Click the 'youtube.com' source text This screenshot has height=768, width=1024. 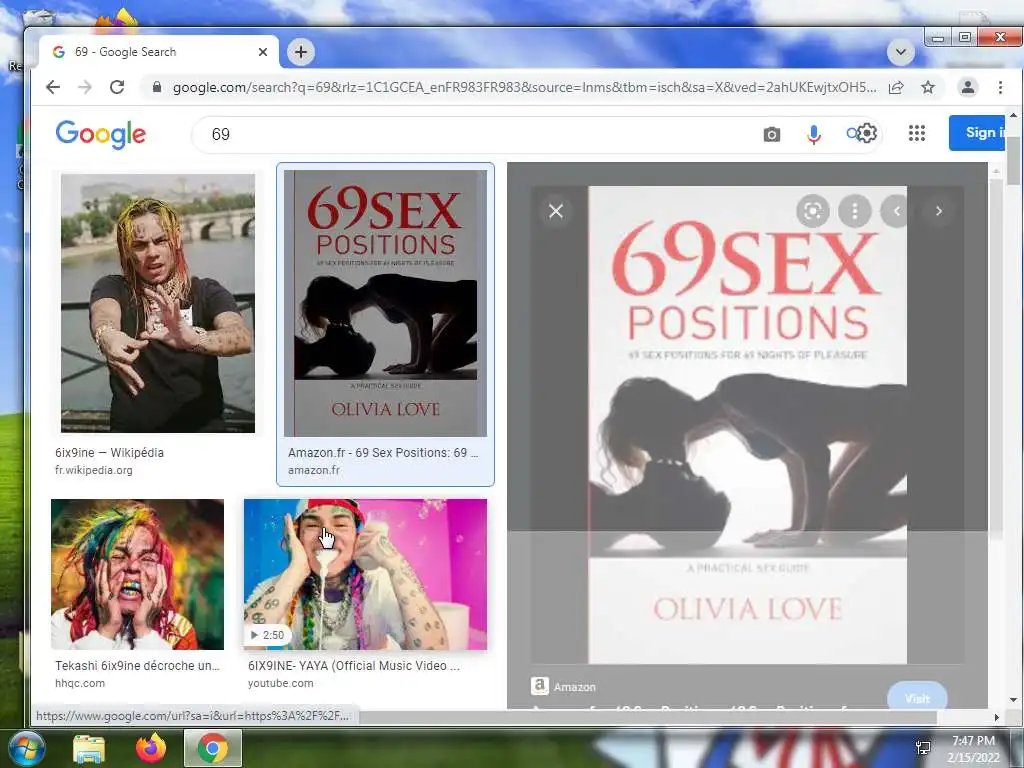point(280,683)
